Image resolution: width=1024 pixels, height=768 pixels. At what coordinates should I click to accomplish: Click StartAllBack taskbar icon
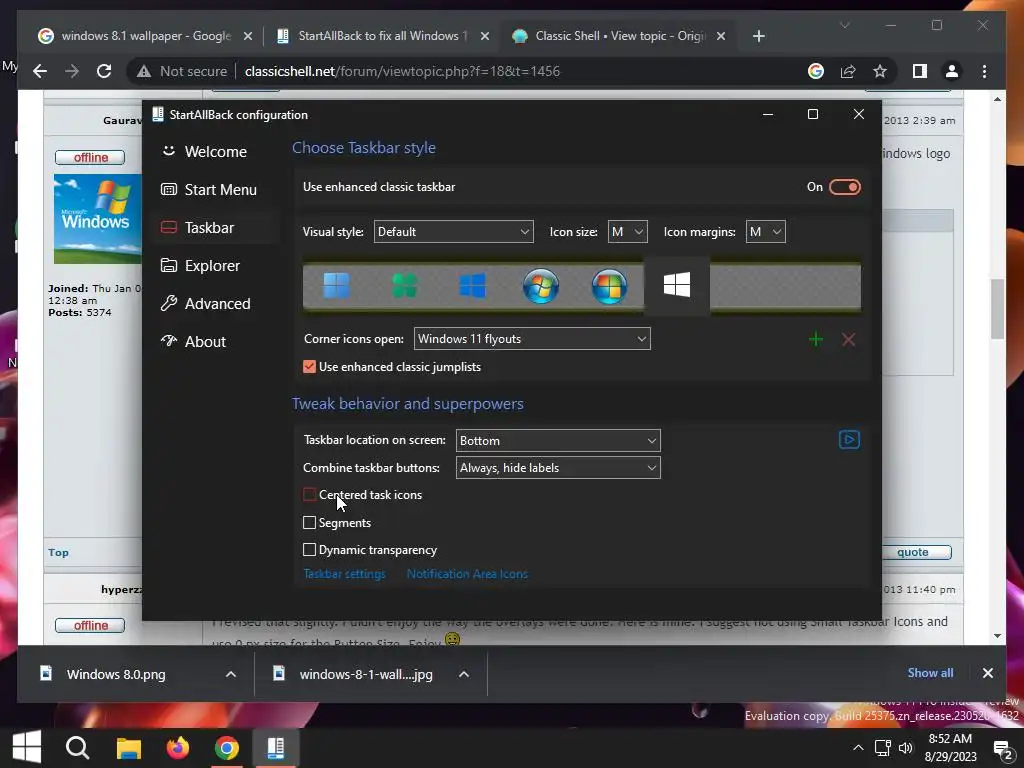pos(276,747)
